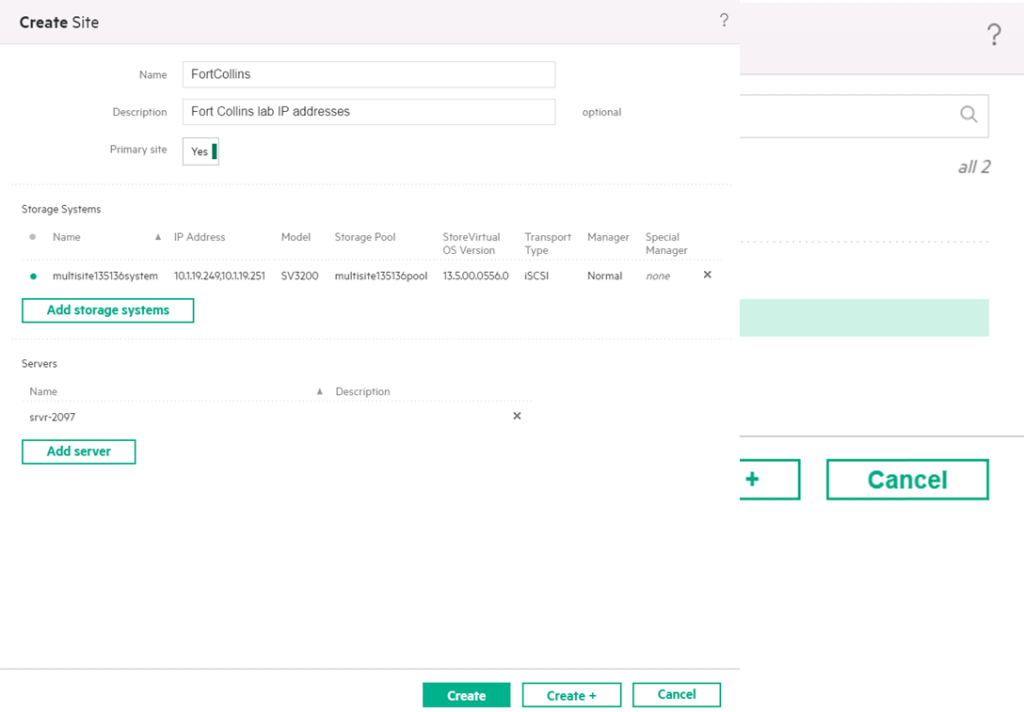Click the 'all 2' text in background window

pyautogui.click(x=974, y=167)
